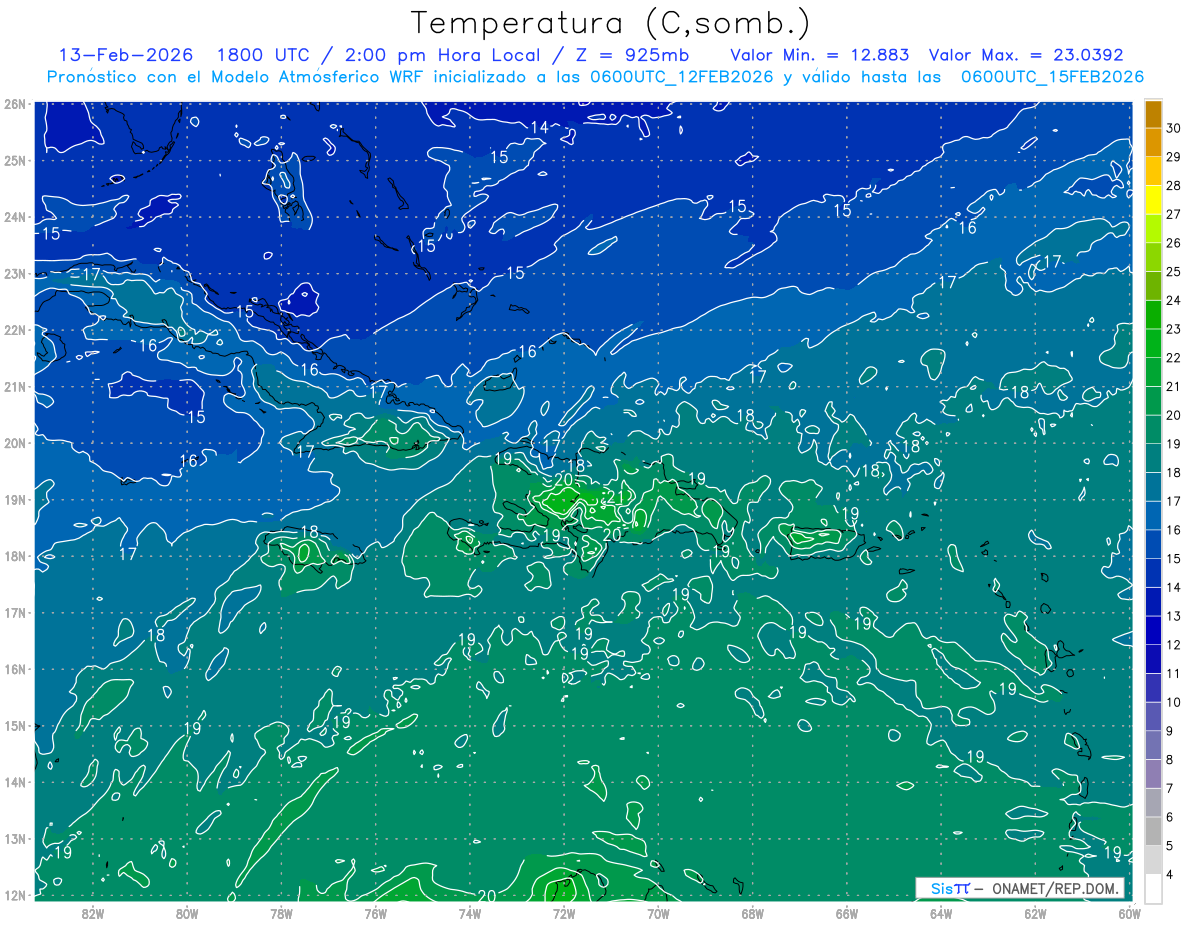Click the '68W' longitude axis label

pyautogui.click(x=753, y=912)
